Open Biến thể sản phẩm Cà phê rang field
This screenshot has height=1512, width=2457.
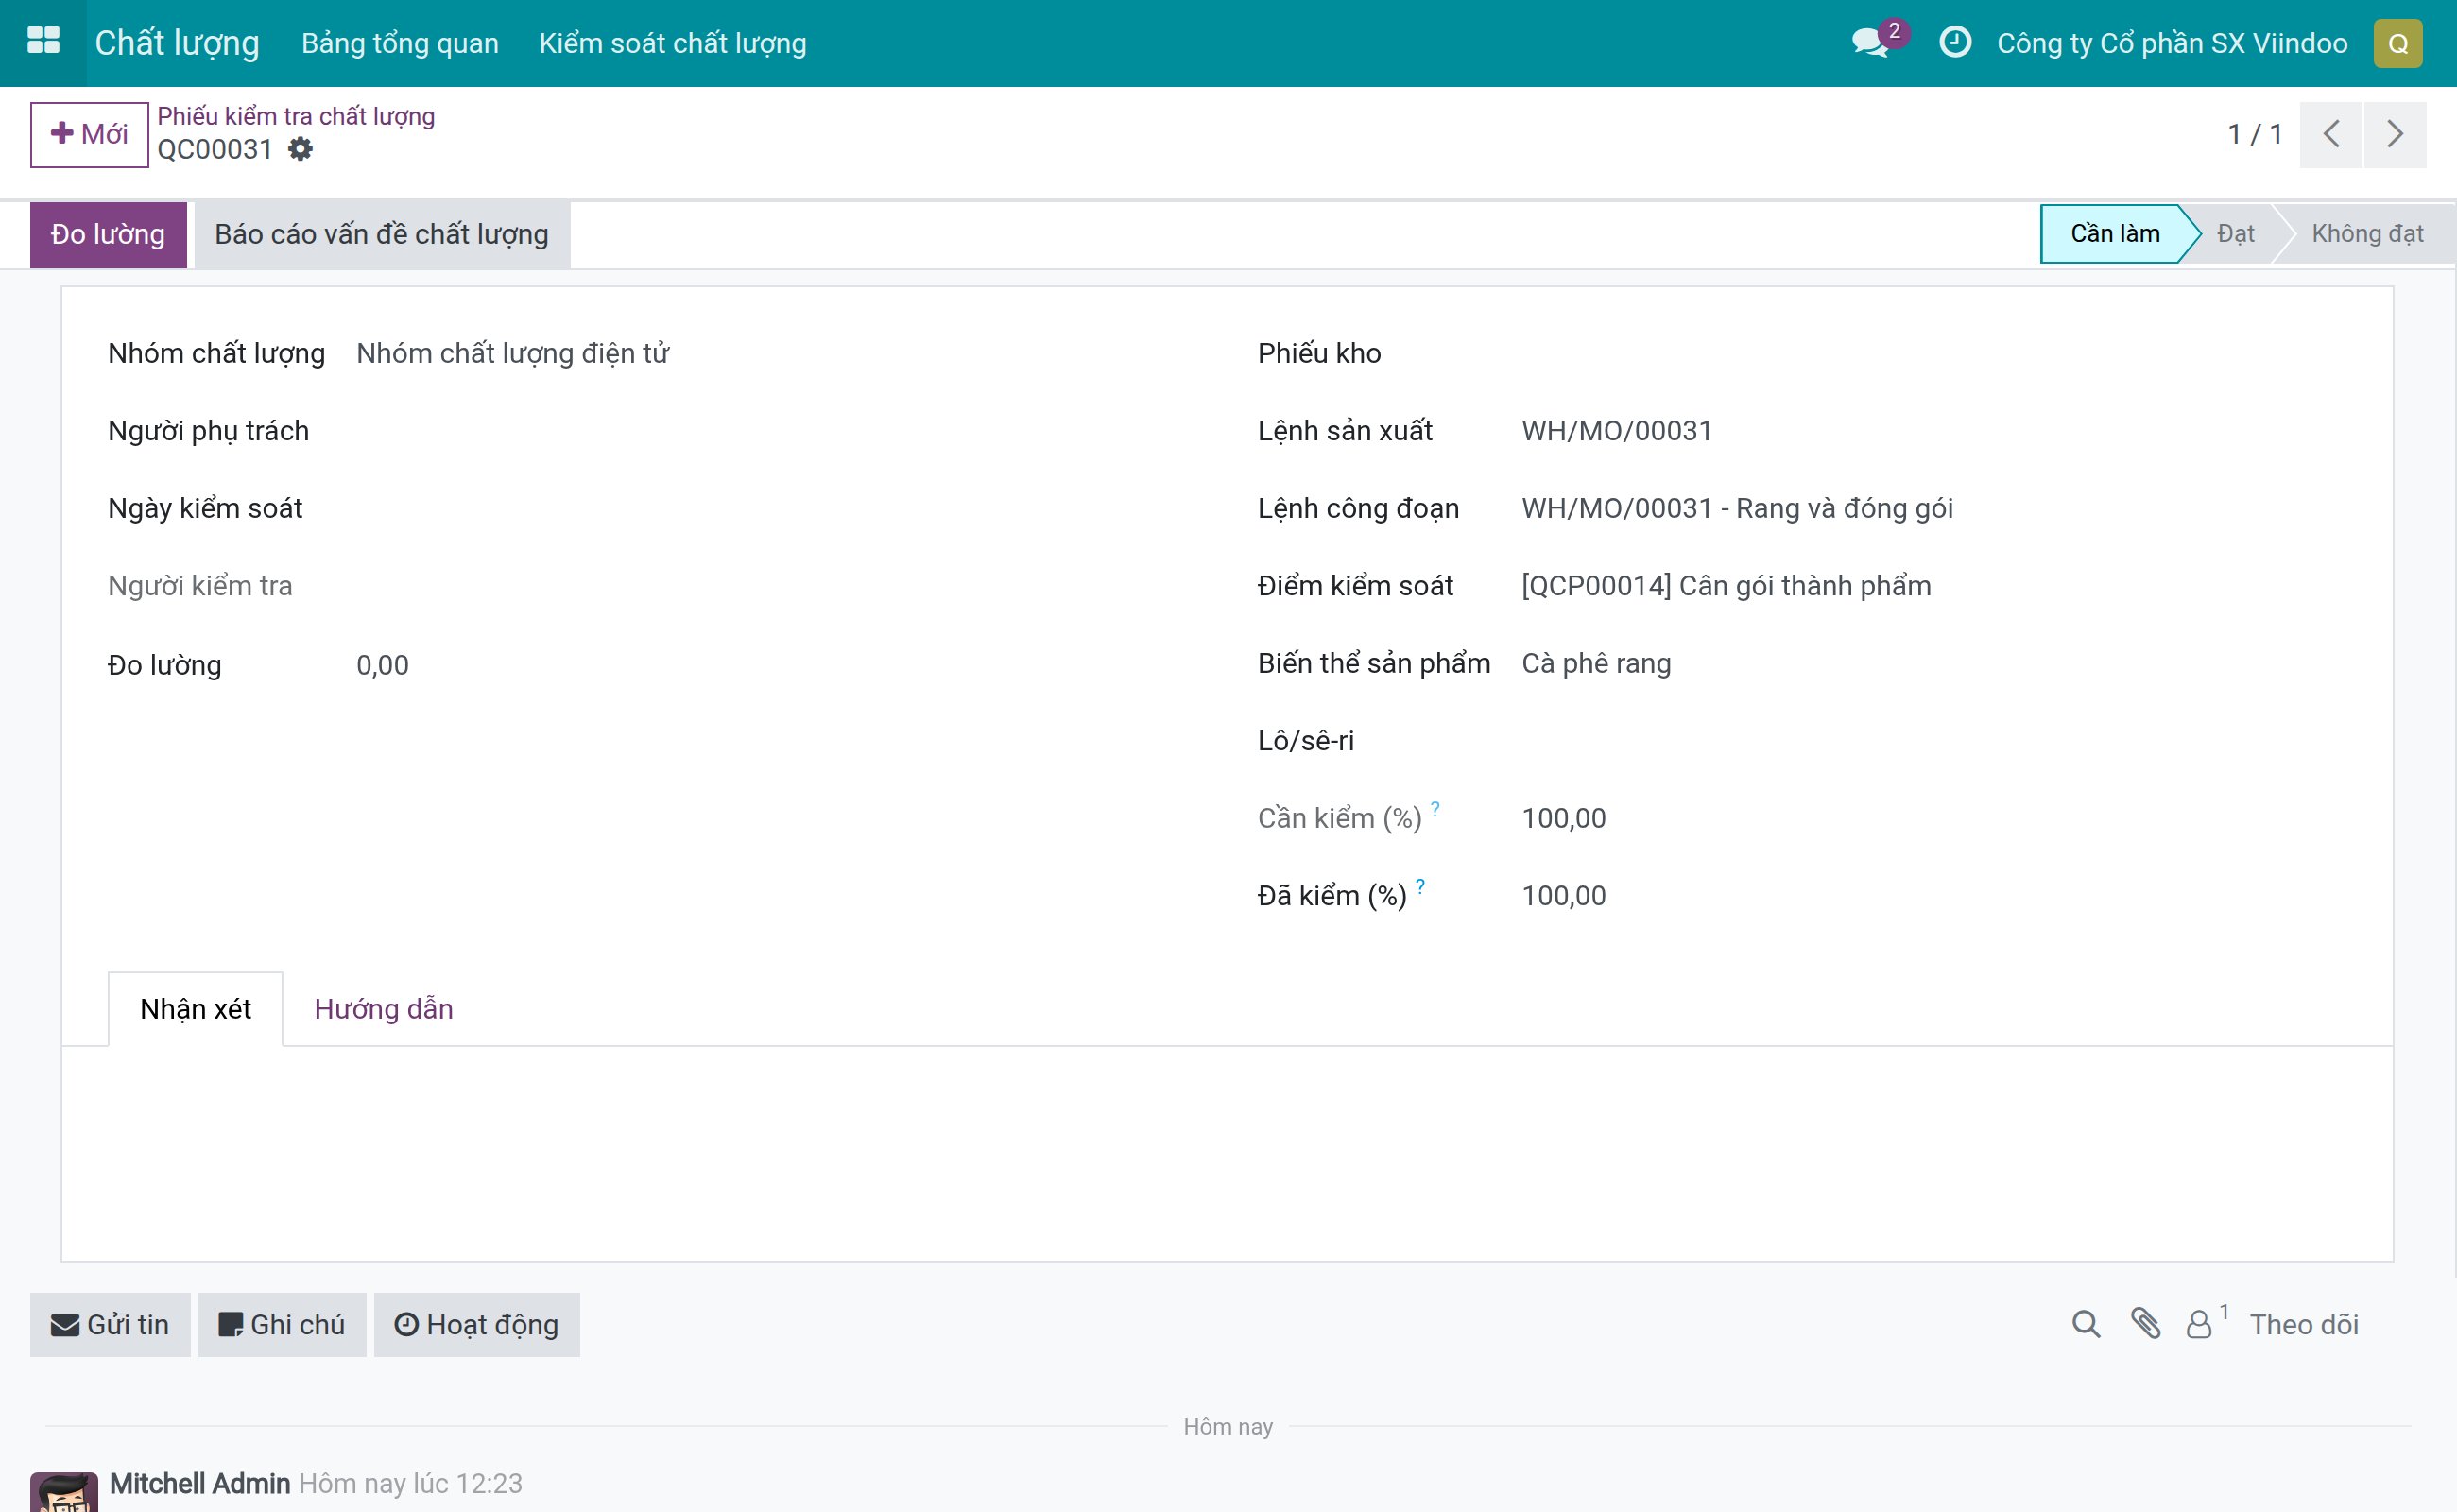[x=1595, y=663]
